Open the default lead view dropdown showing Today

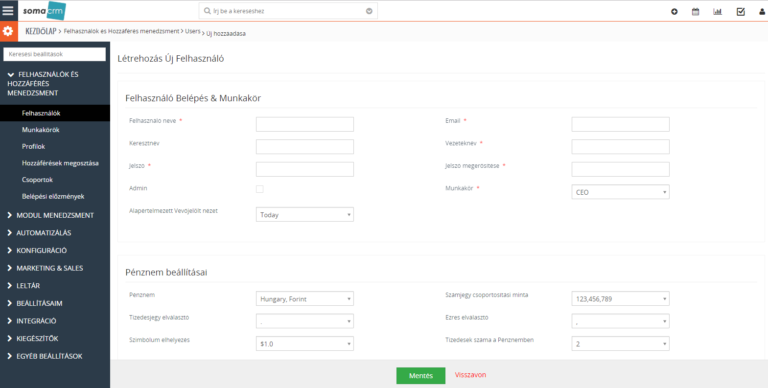pyautogui.click(x=305, y=215)
